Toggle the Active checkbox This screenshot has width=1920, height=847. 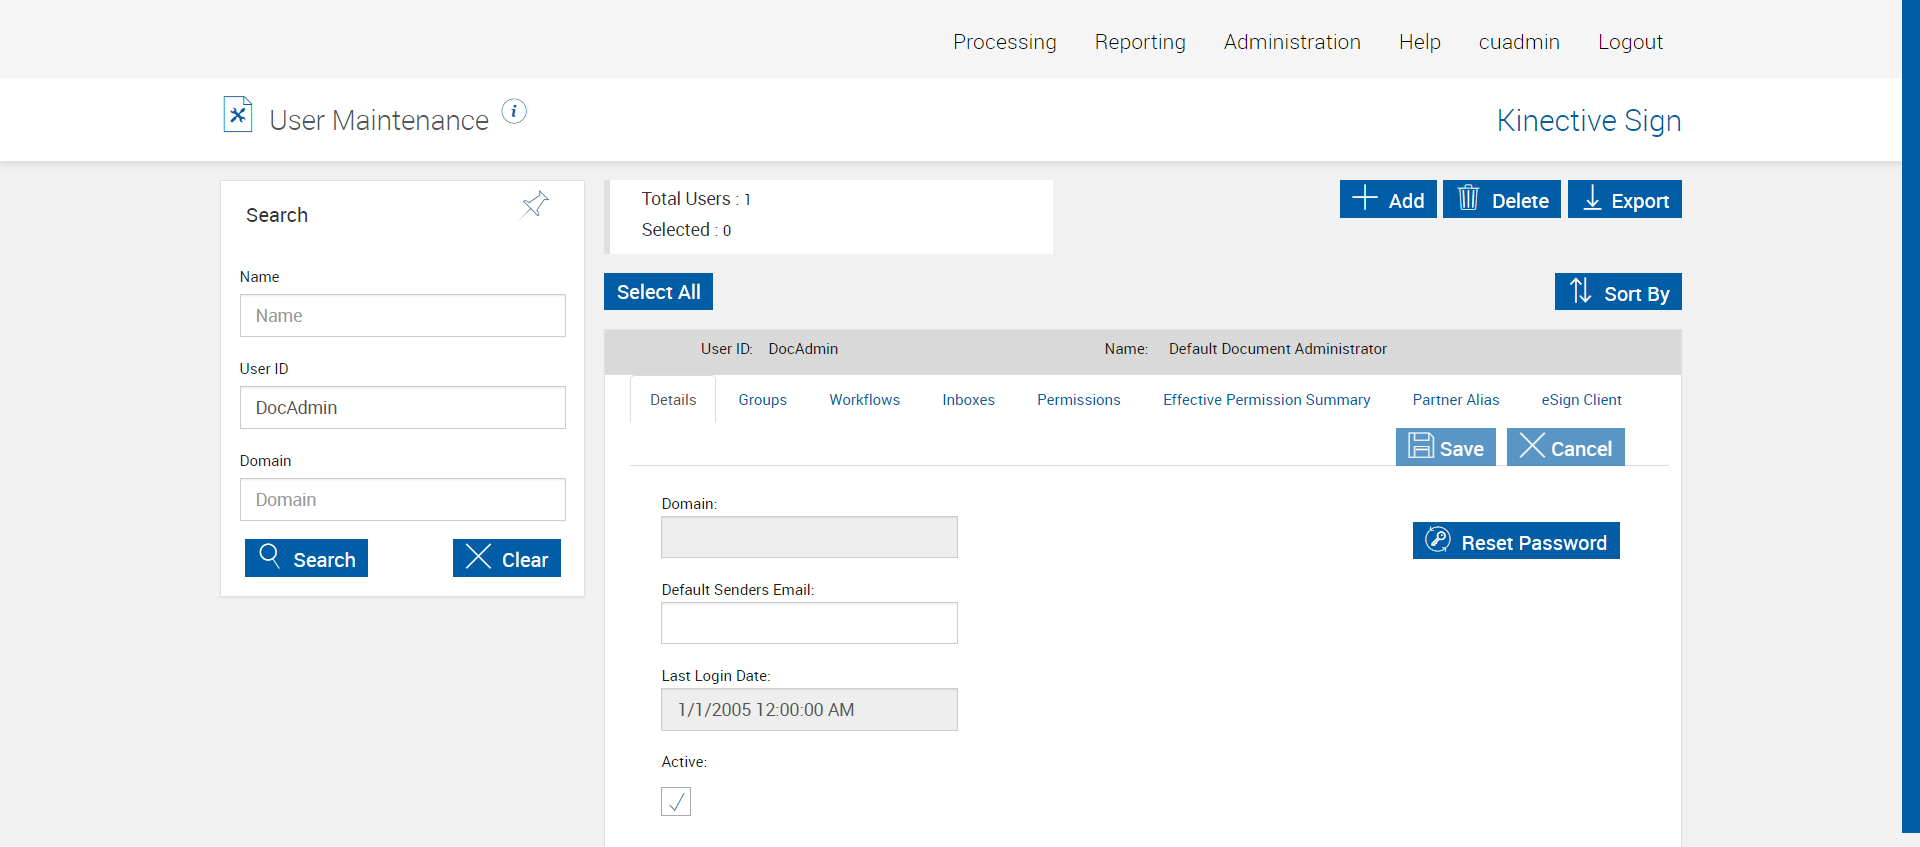coord(676,801)
